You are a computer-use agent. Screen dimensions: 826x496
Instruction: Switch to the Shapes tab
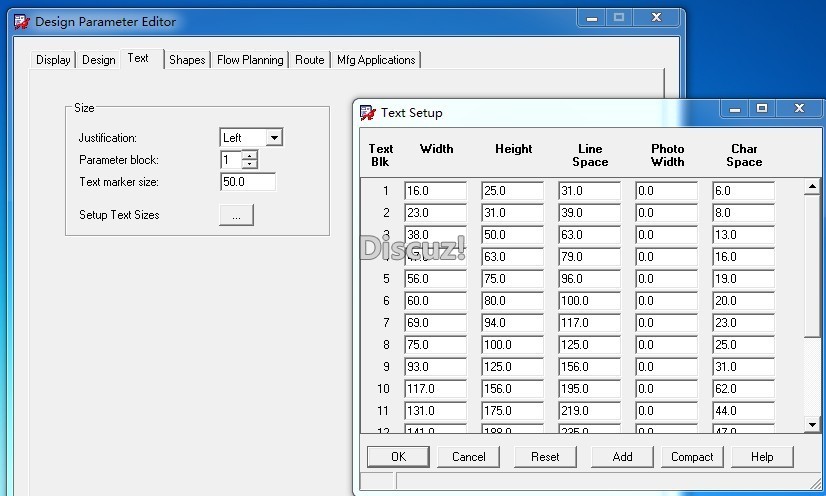tap(187, 60)
